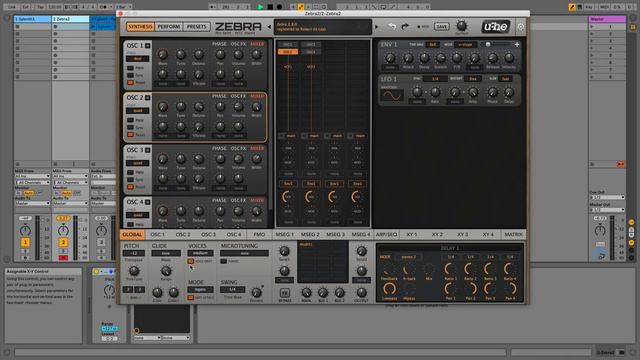Go to next preset with right arrow
The width and height of the screenshot is (640, 360).
376,27
